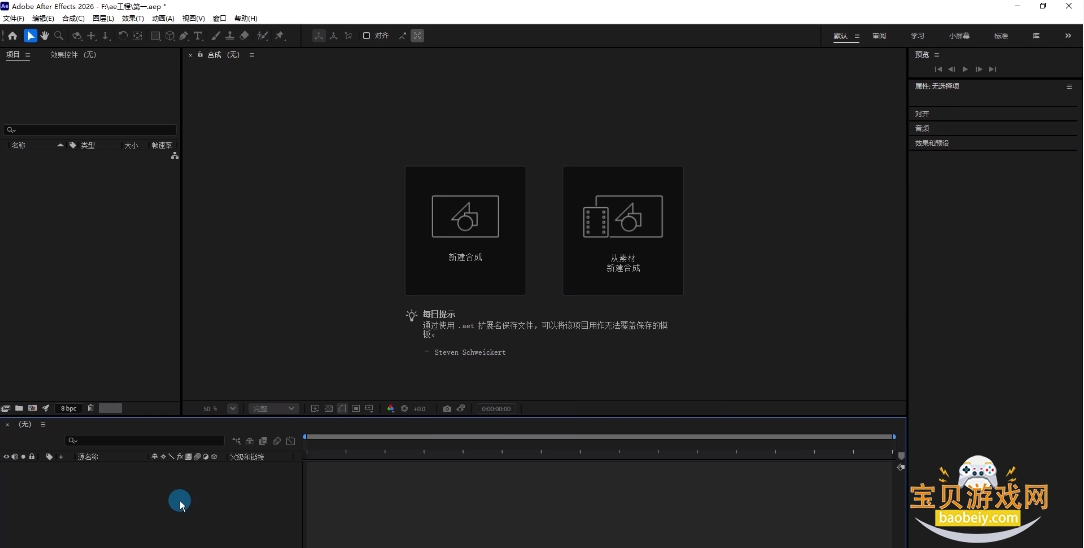Select the Selection arrow tool
This screenshot has height=548, width=1084.
tap(30, 36)
